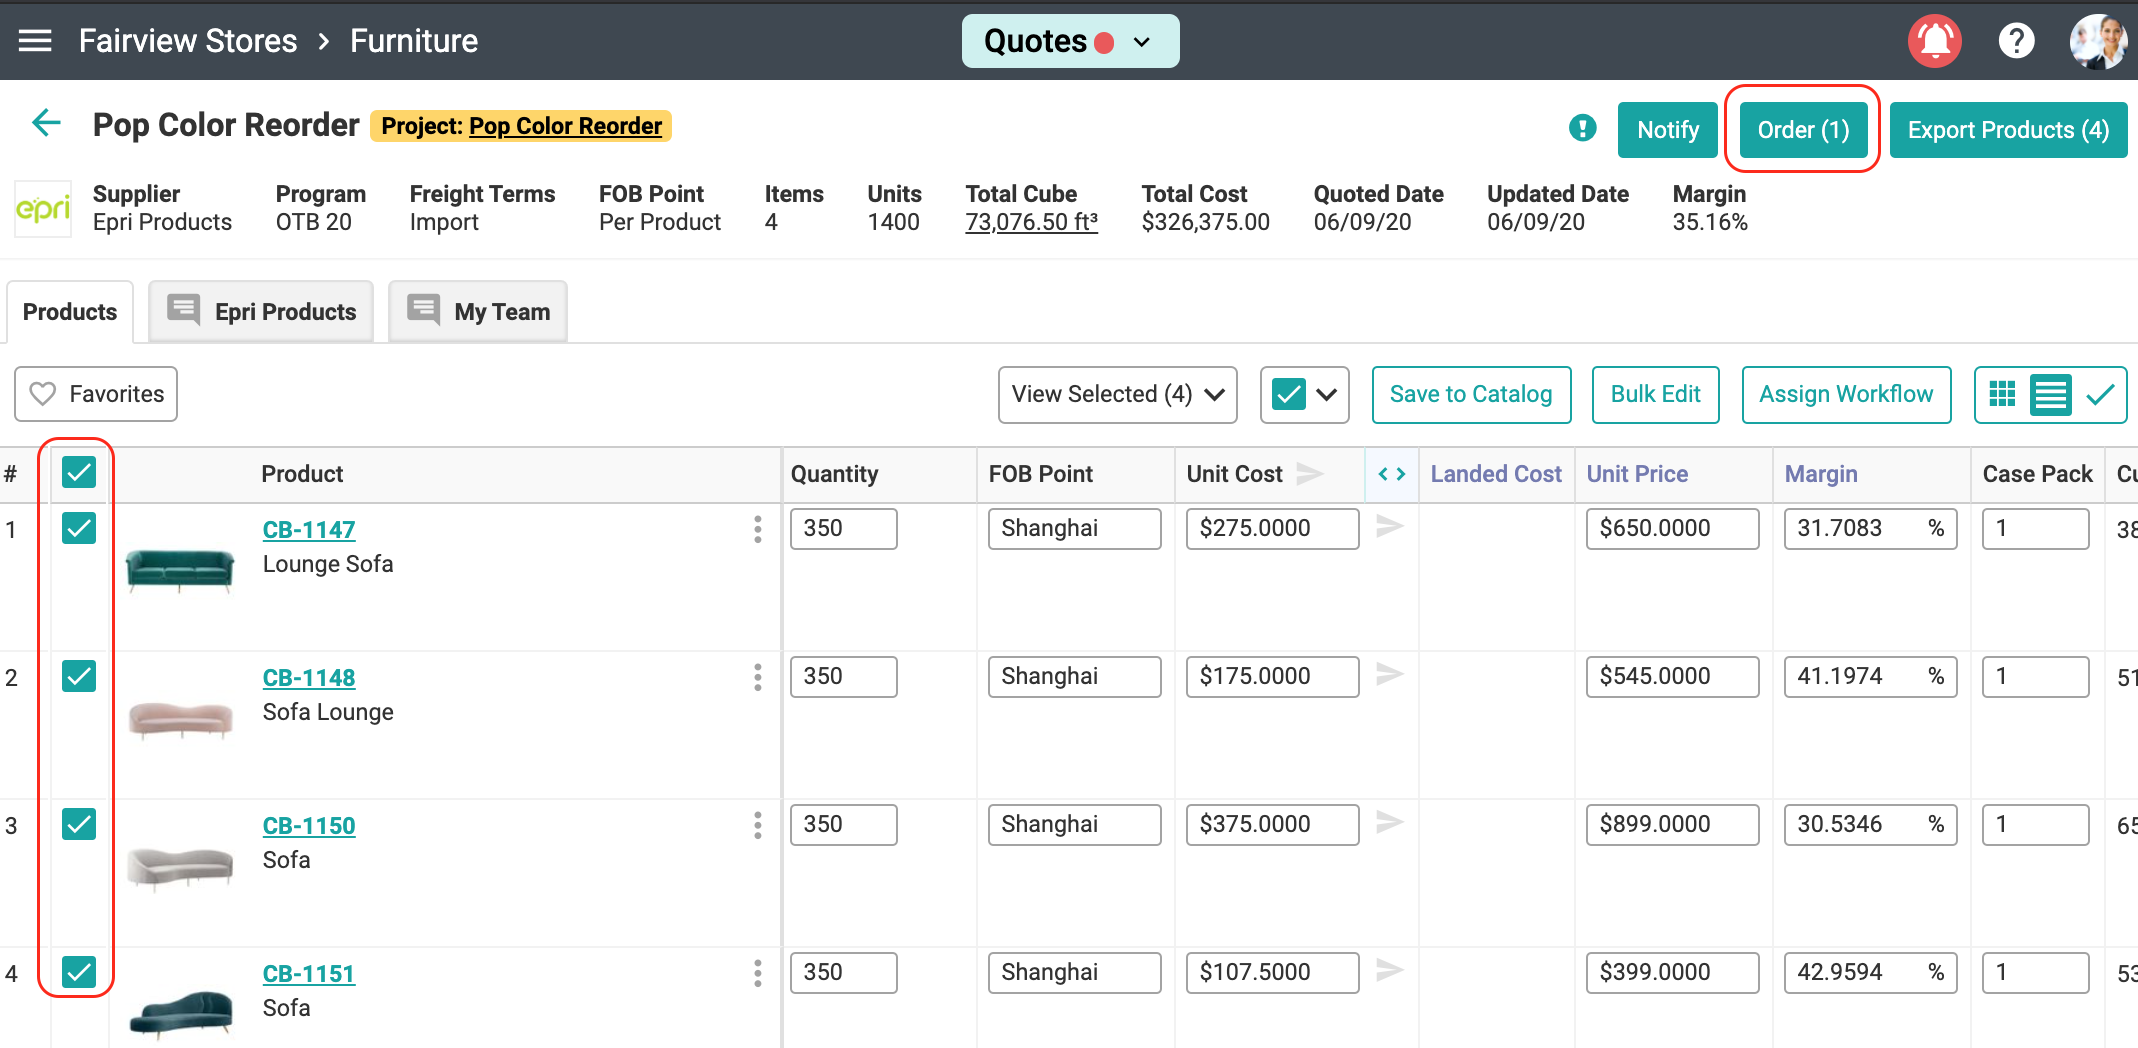This screenshot has width=2138, height=1048.
Task: Open the help question mark icon
Action: [x=2016, y=41]
